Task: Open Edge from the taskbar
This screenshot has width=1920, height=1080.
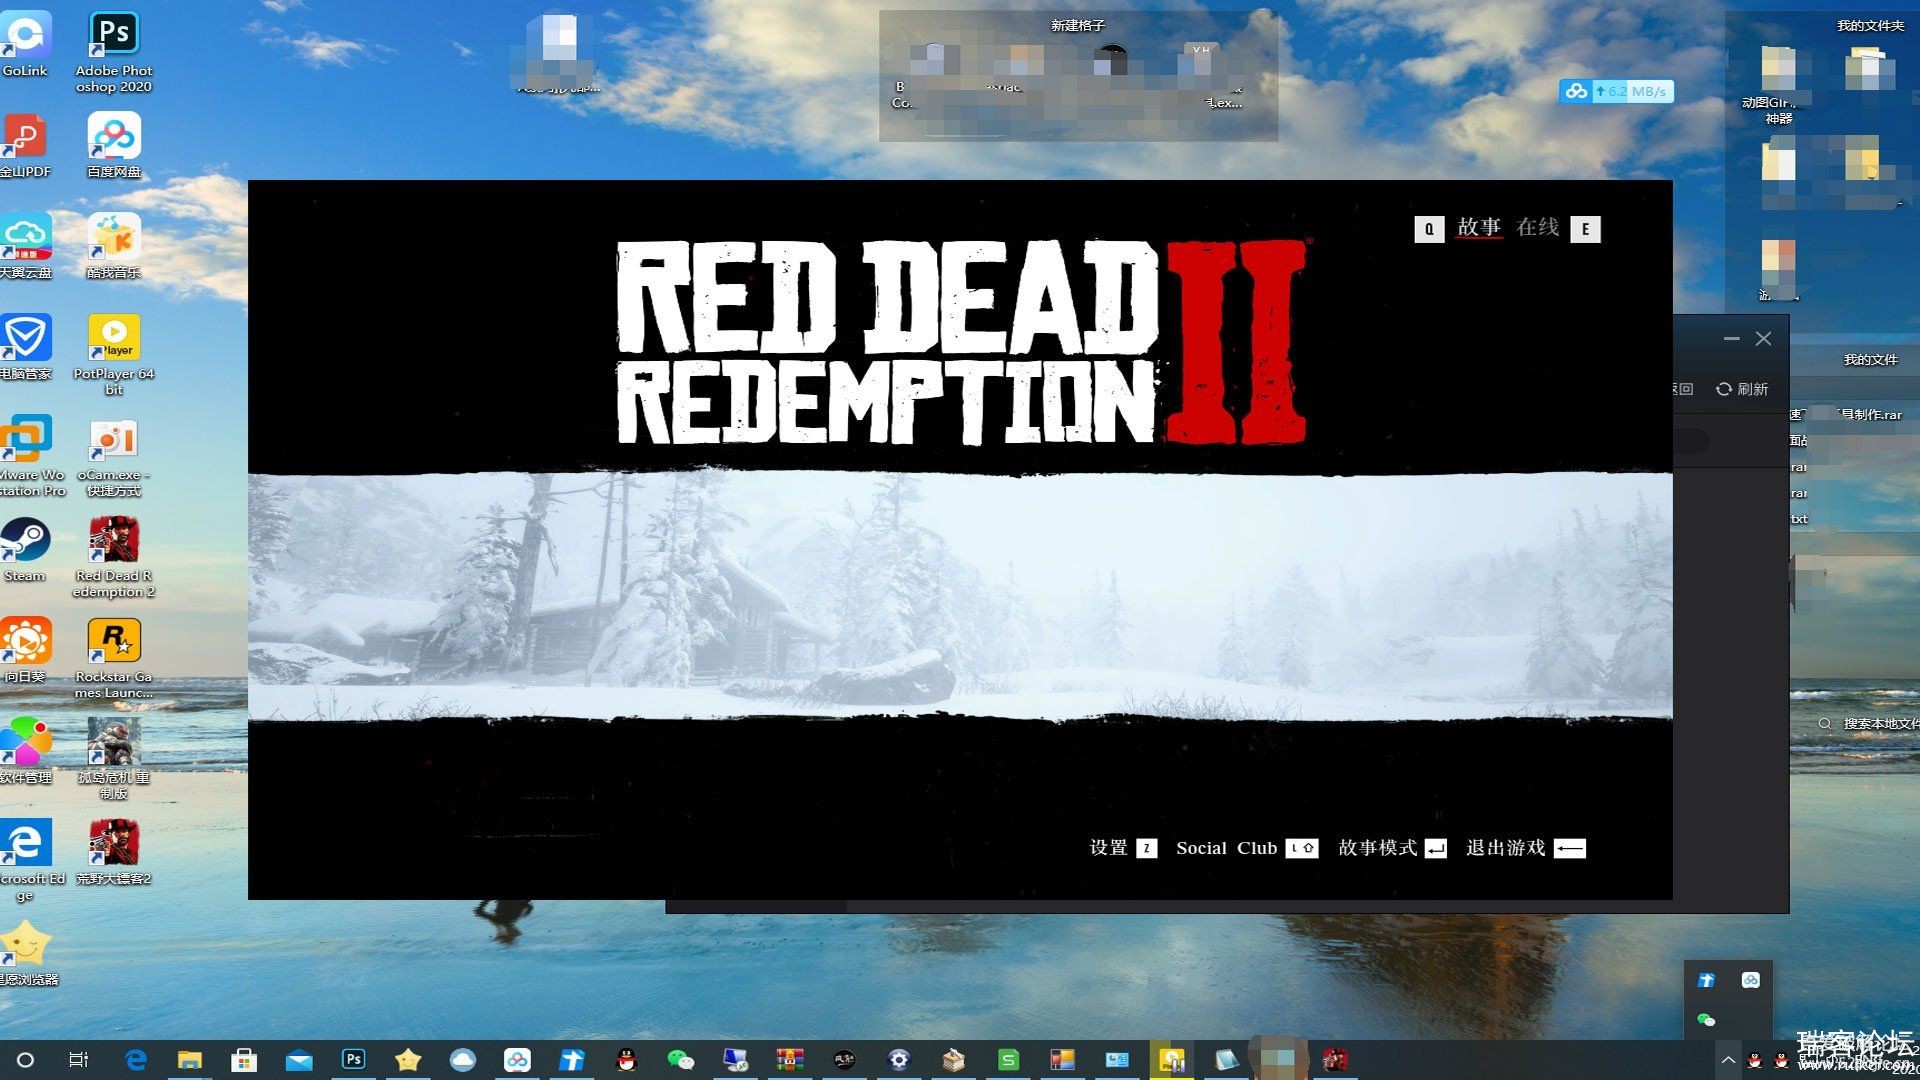Action: click(136, 1060)
